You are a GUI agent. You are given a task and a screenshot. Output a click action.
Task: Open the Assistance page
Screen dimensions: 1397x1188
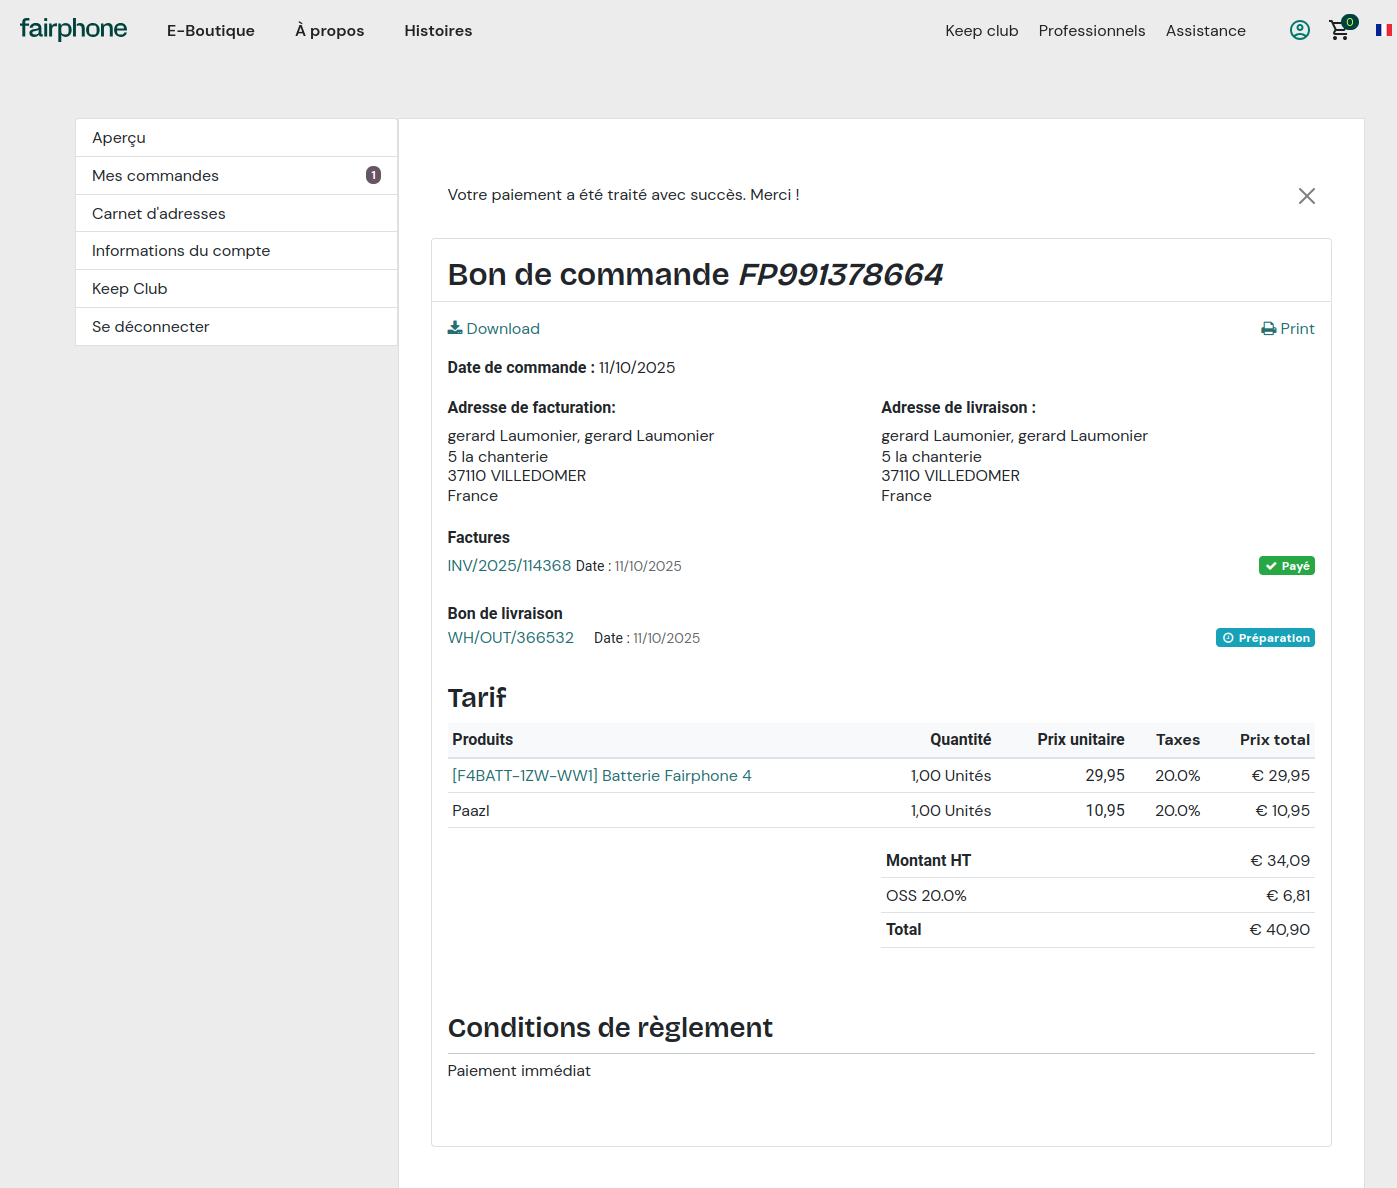tap(1205, 31)
